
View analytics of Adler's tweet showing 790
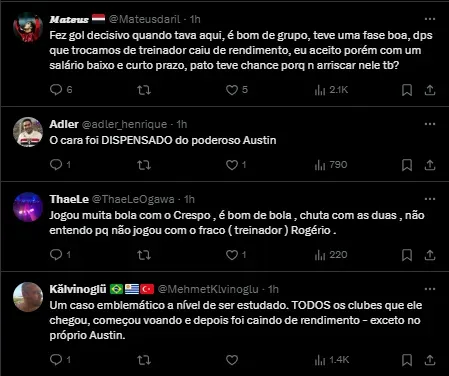tap(331, 165)
